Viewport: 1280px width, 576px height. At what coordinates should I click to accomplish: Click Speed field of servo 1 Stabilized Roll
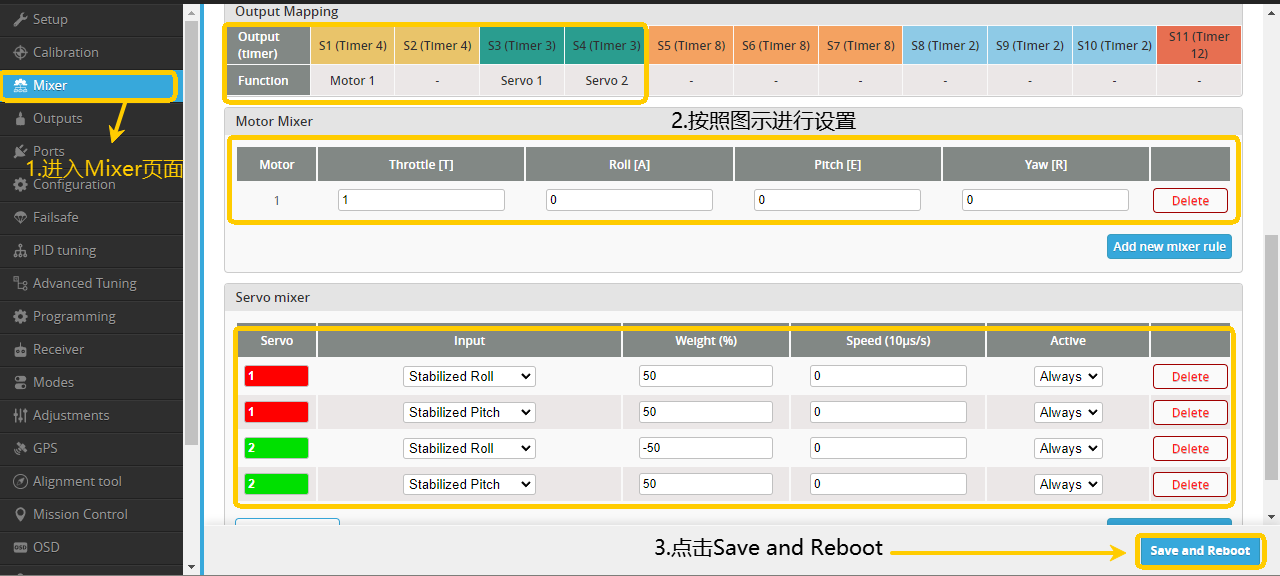tap(888, 376)
